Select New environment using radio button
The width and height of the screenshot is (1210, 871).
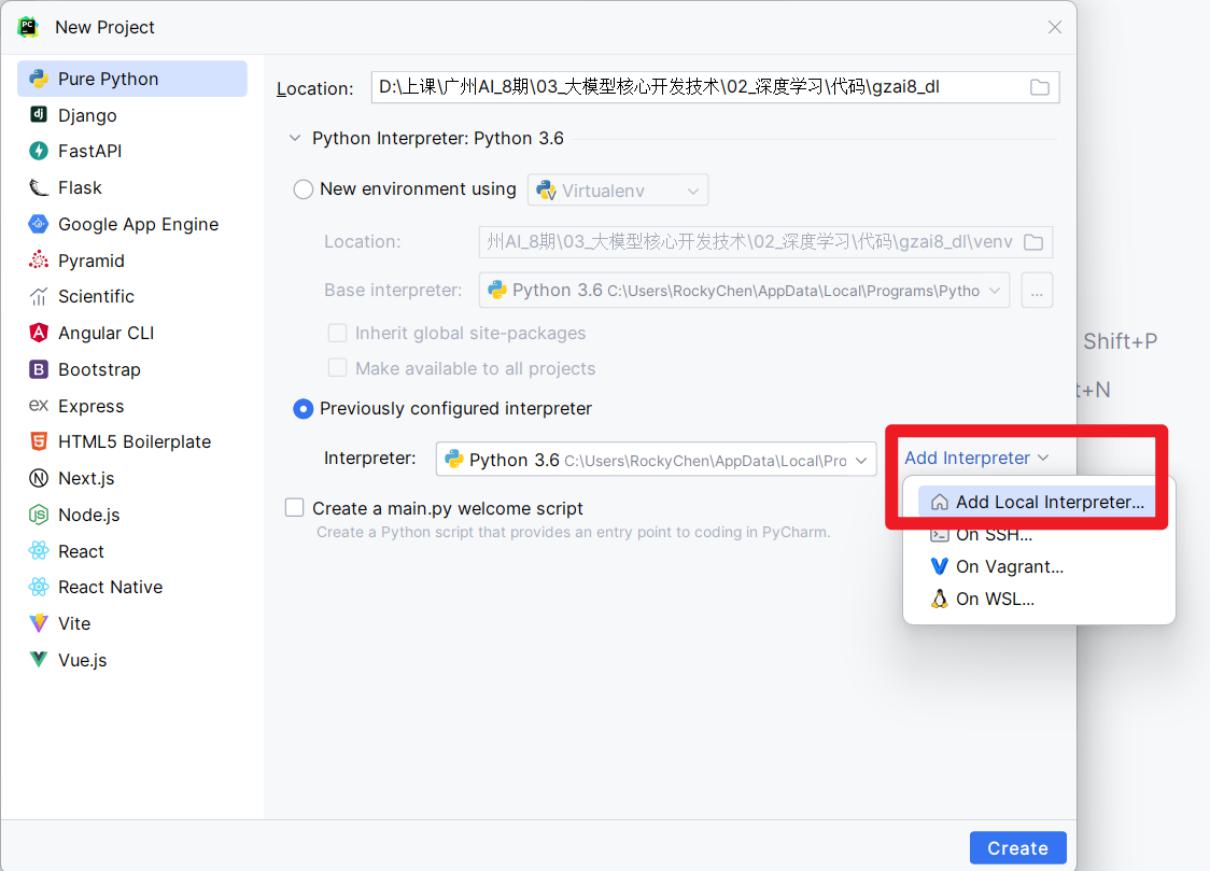[x=303, y=189]
